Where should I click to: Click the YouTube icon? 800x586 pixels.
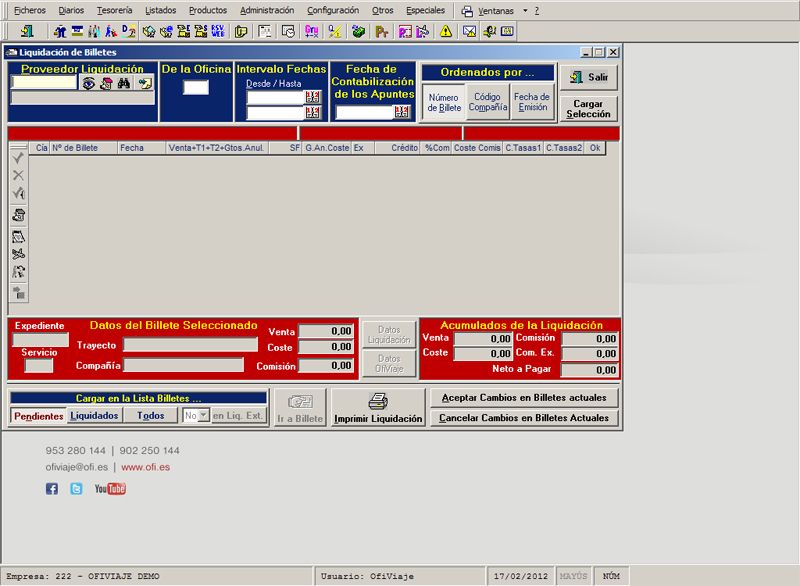pos(110,489)
